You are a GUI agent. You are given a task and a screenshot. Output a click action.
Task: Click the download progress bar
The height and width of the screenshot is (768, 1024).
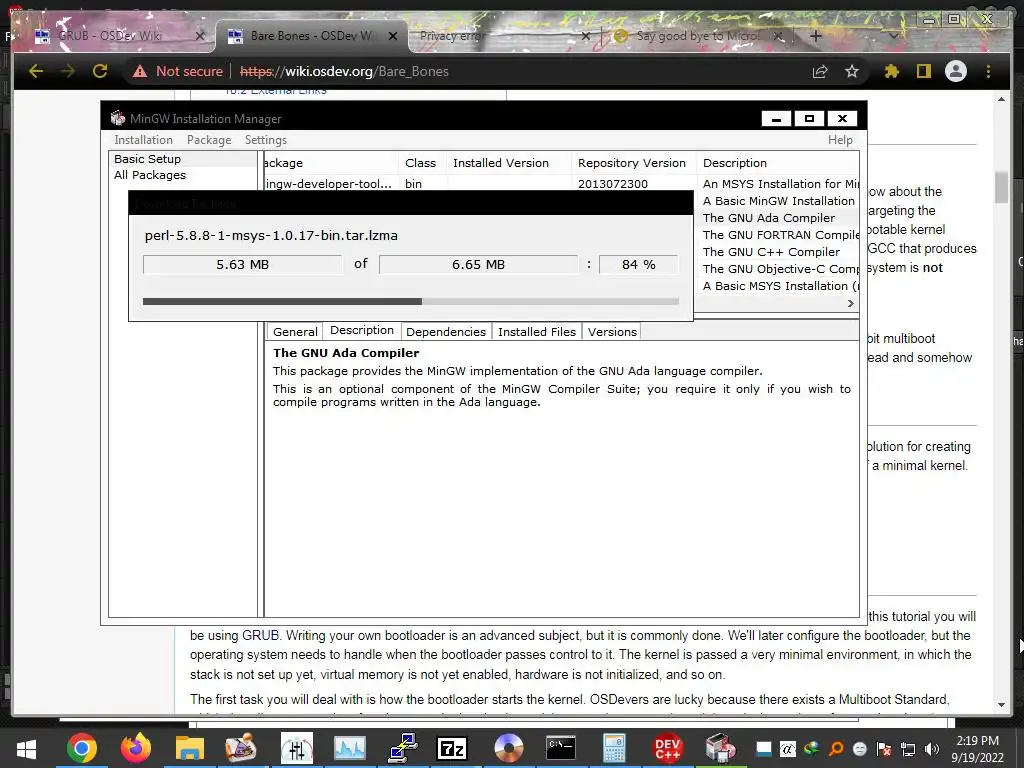(411, 301)
